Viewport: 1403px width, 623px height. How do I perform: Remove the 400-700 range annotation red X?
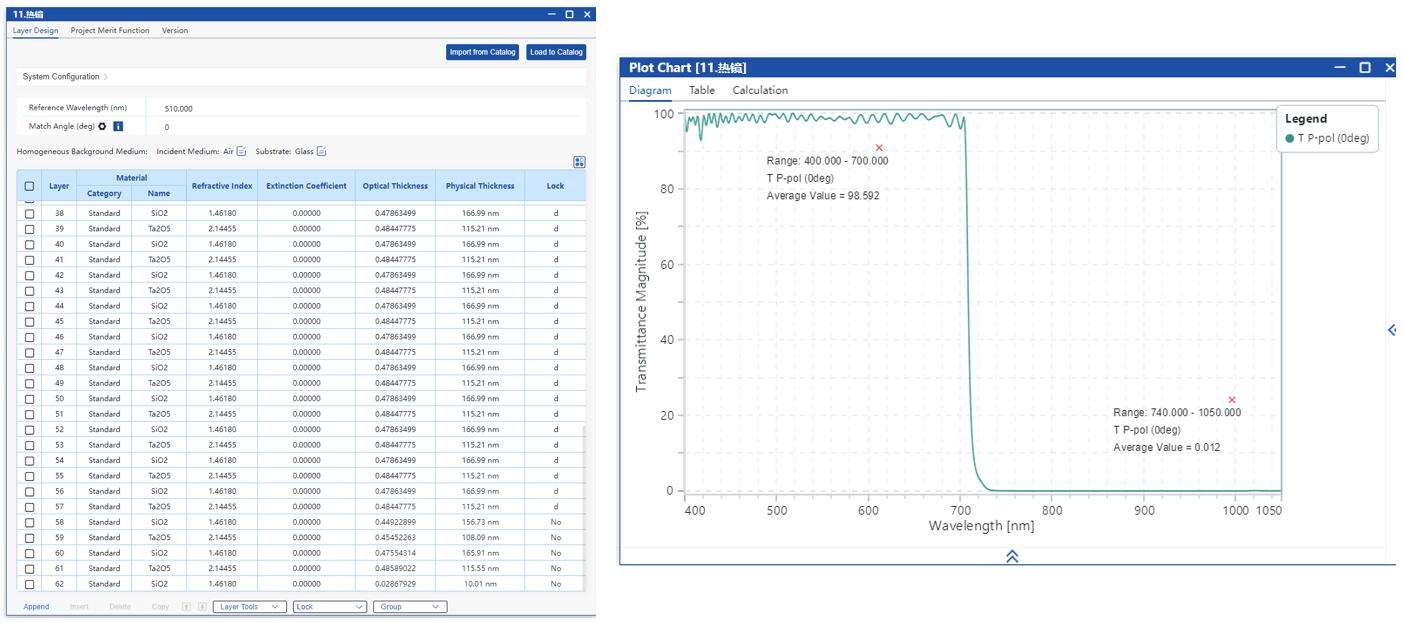coord(879,148)
